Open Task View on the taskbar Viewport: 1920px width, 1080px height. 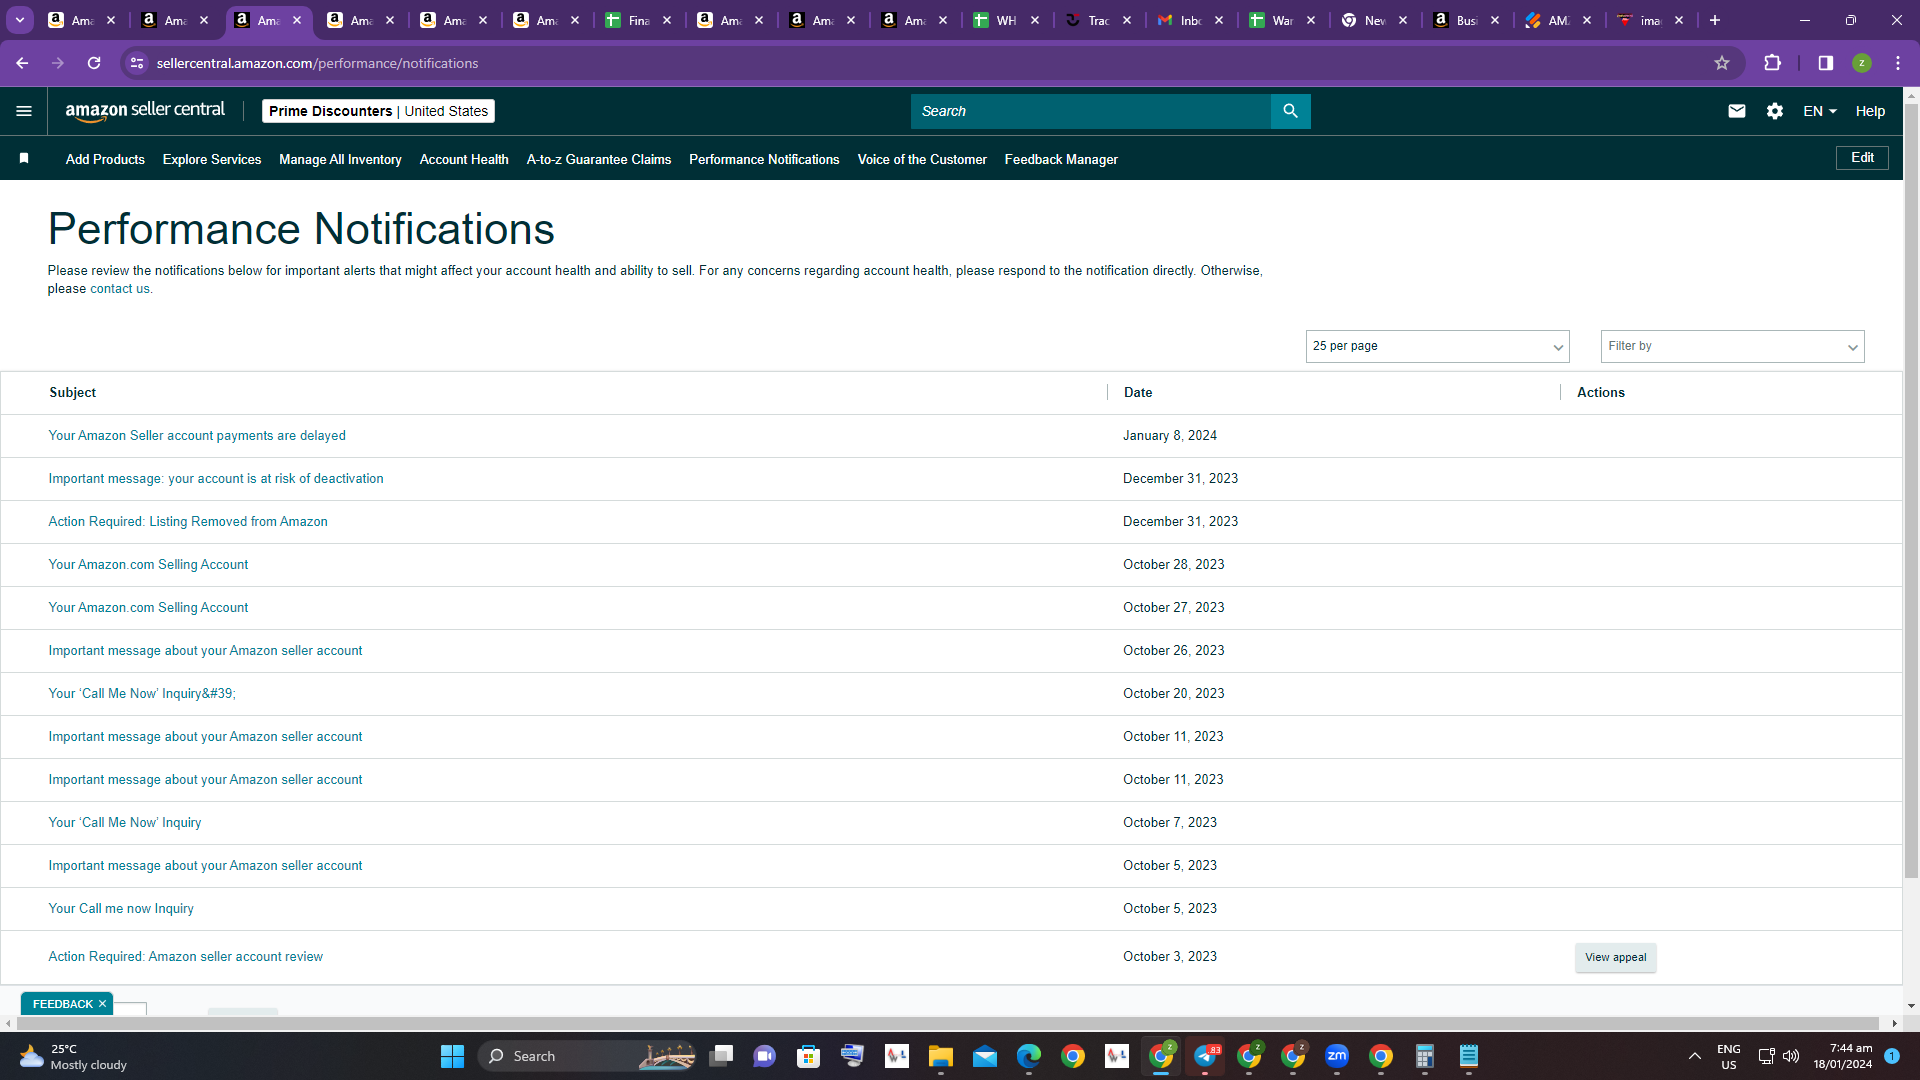(x=721, y=1056)
